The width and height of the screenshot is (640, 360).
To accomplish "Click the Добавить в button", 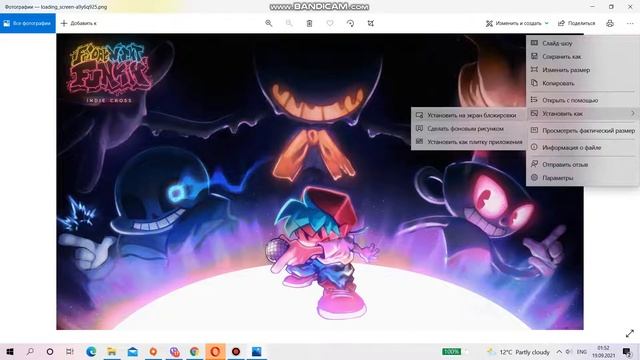I will pyautogui.click(x=78, y=23).
